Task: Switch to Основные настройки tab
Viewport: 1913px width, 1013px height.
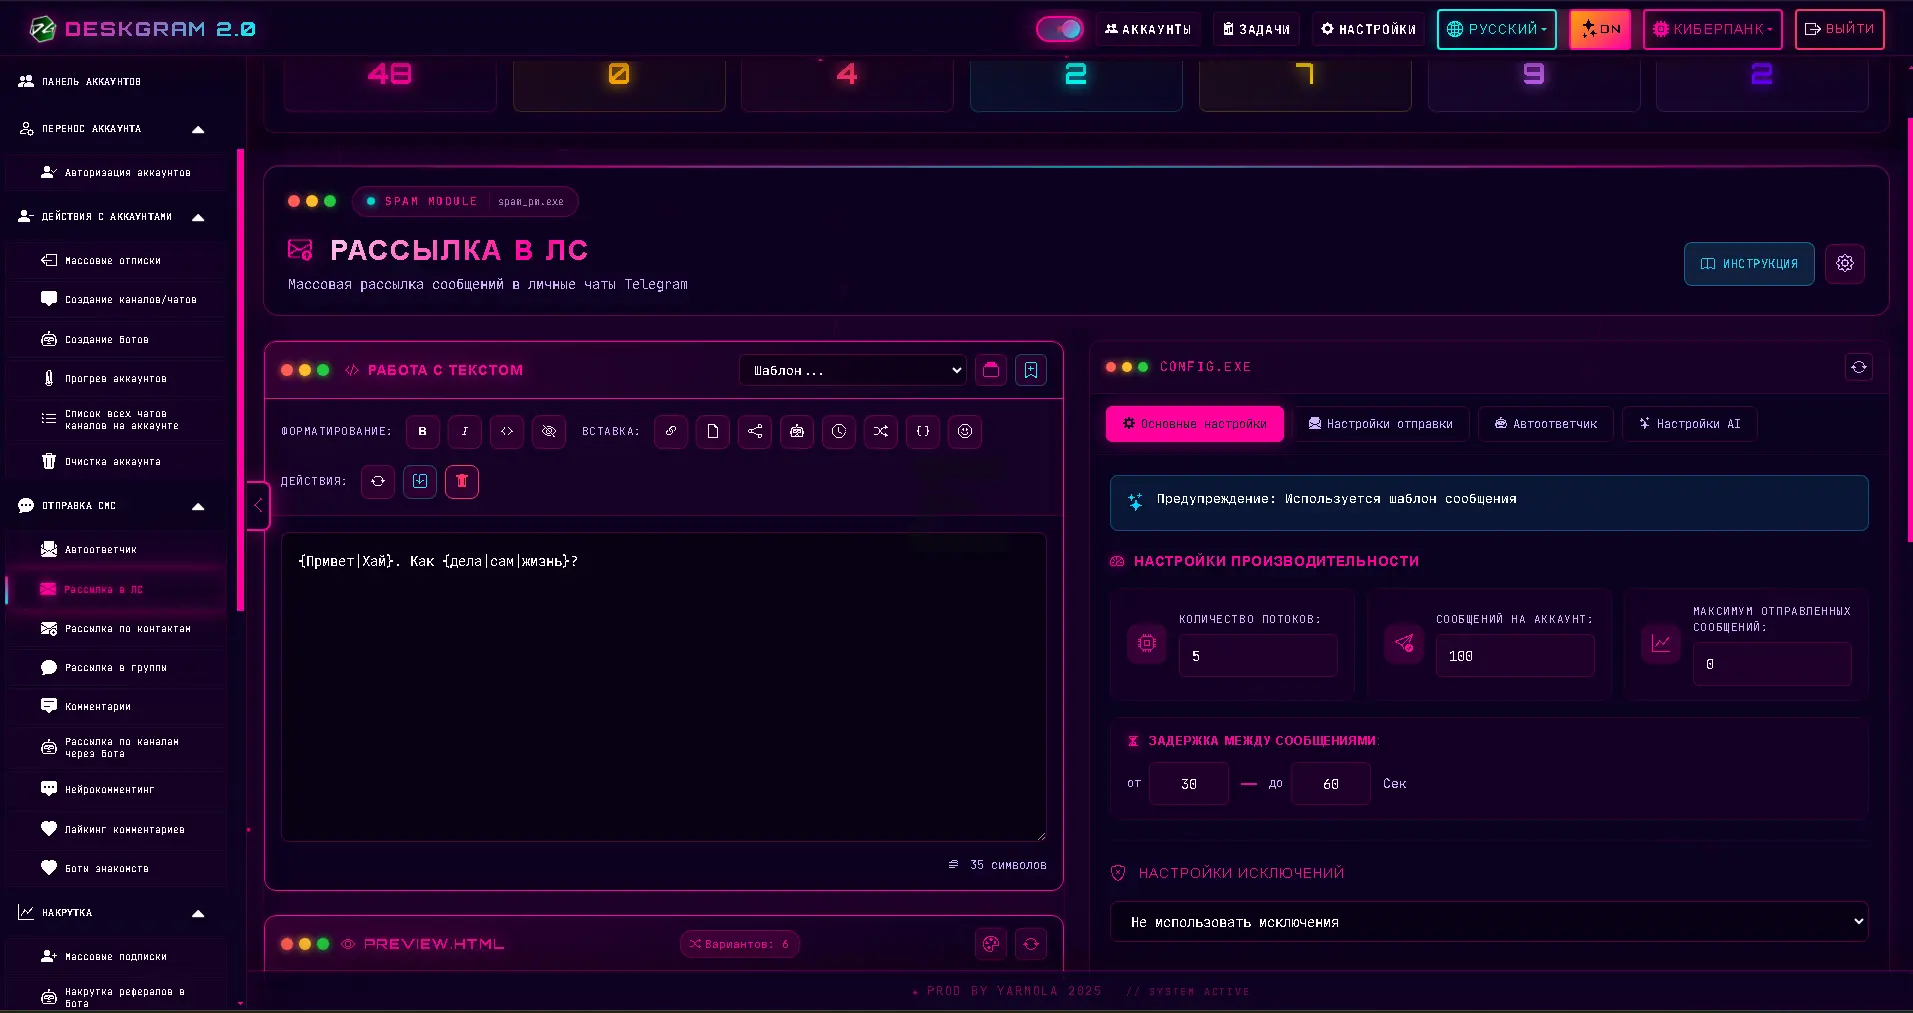Action: pyautogui.click(x=1195, y=424)
